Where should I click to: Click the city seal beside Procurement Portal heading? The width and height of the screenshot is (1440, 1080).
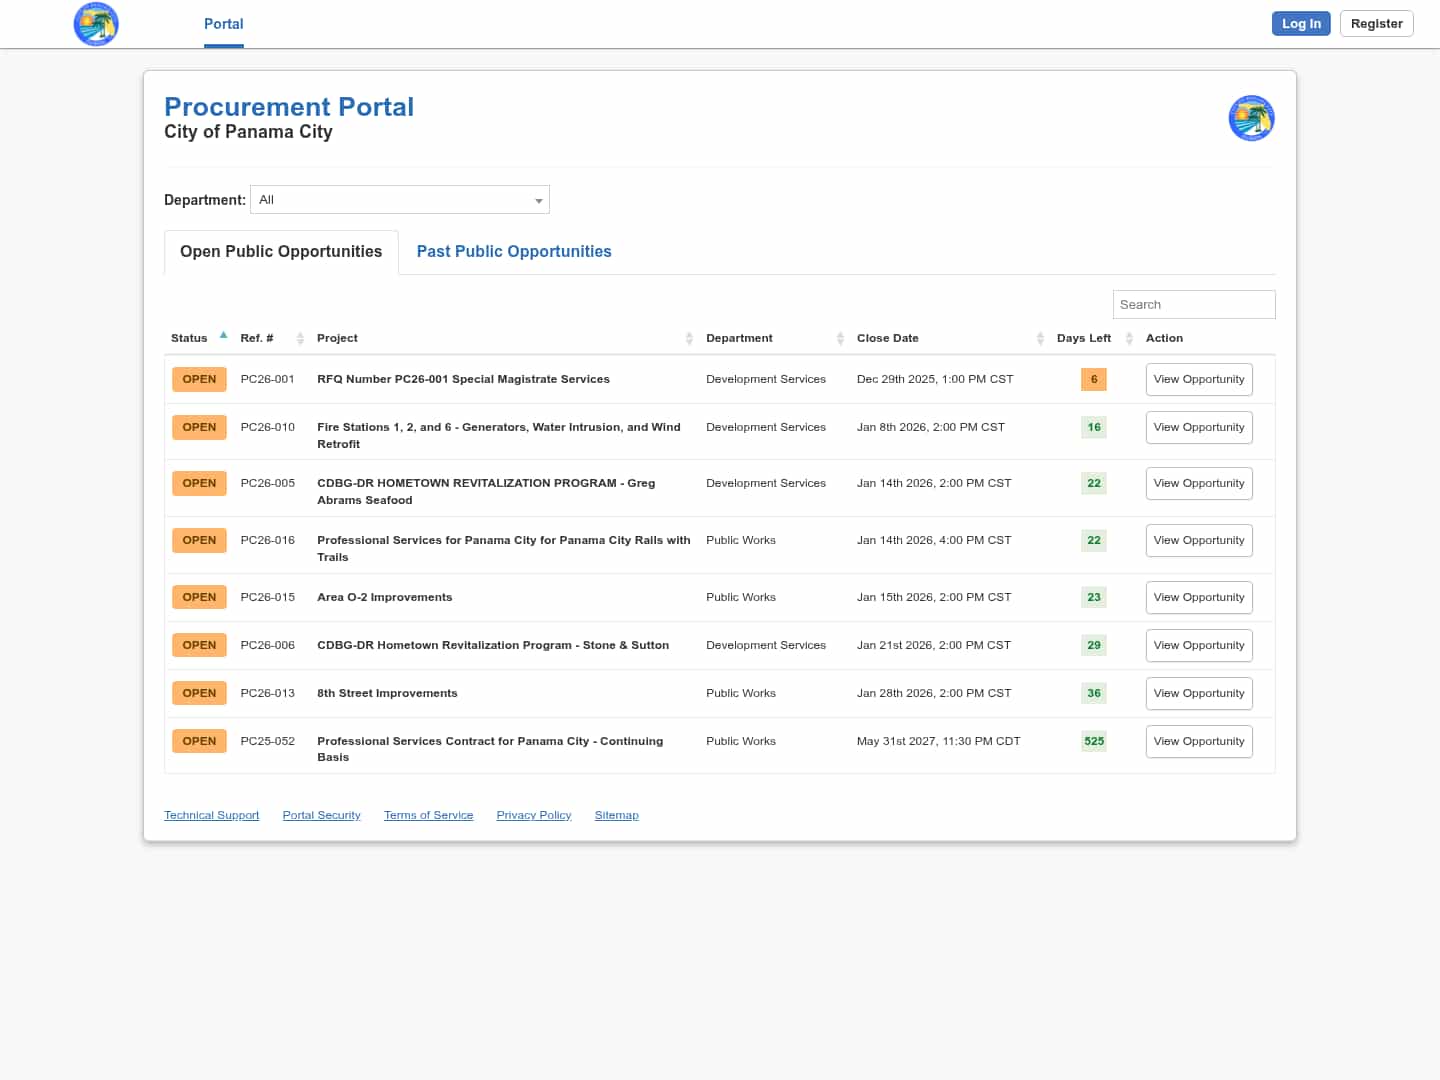(x=1251, y=118)
